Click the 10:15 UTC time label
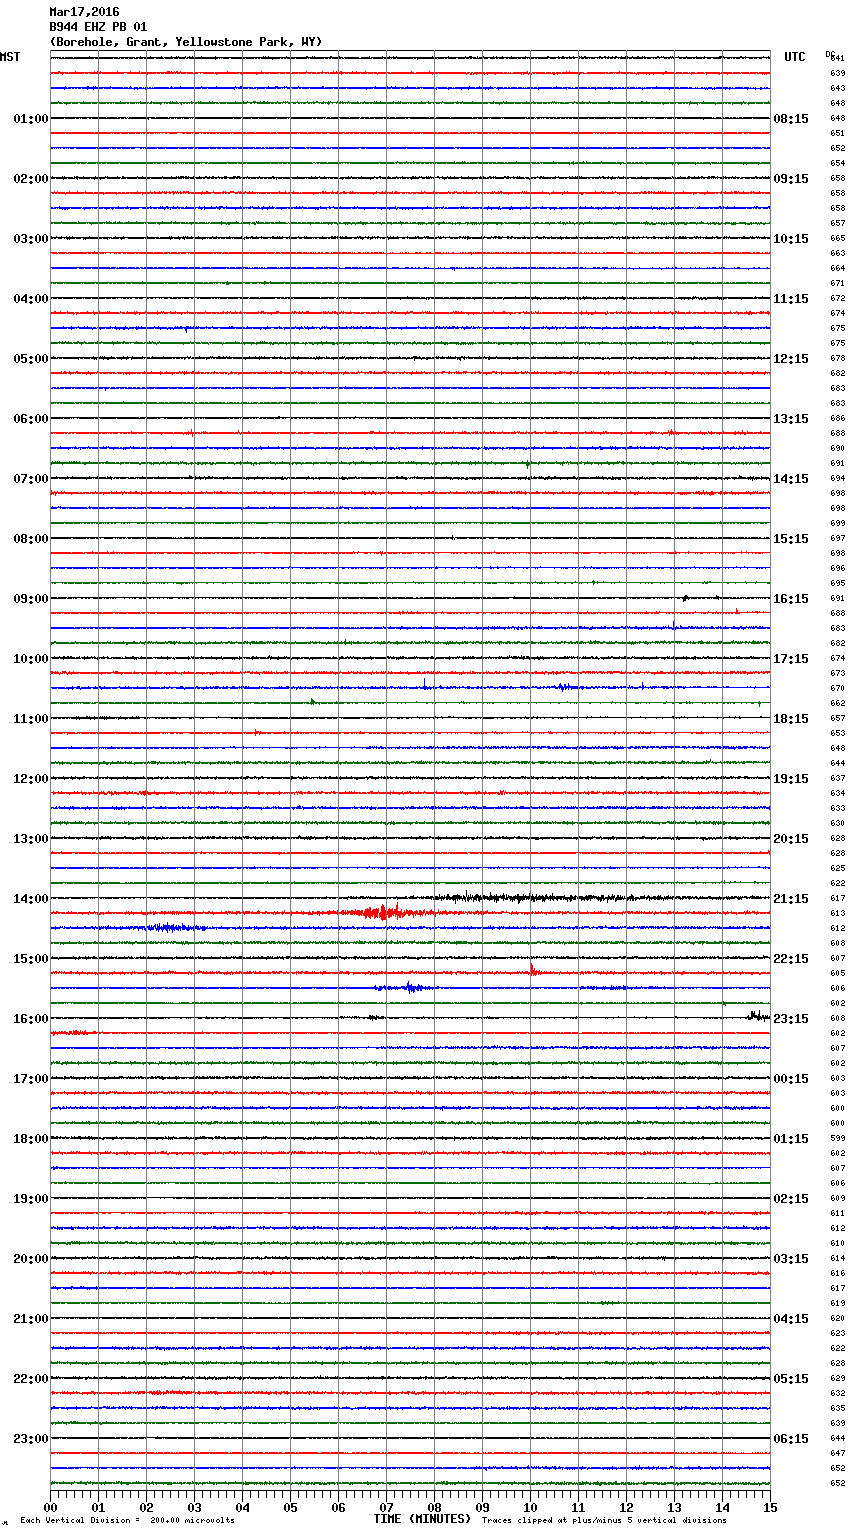The width and height of the screenshot is (850, 1534). (x=791, y=239)
